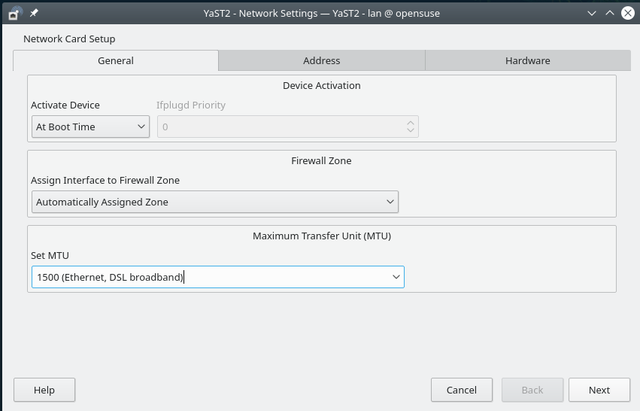Maximize the YaST2 window
The width and height of the screenshot is (640, 411).
pyautogui.click(x=609, y=13)
